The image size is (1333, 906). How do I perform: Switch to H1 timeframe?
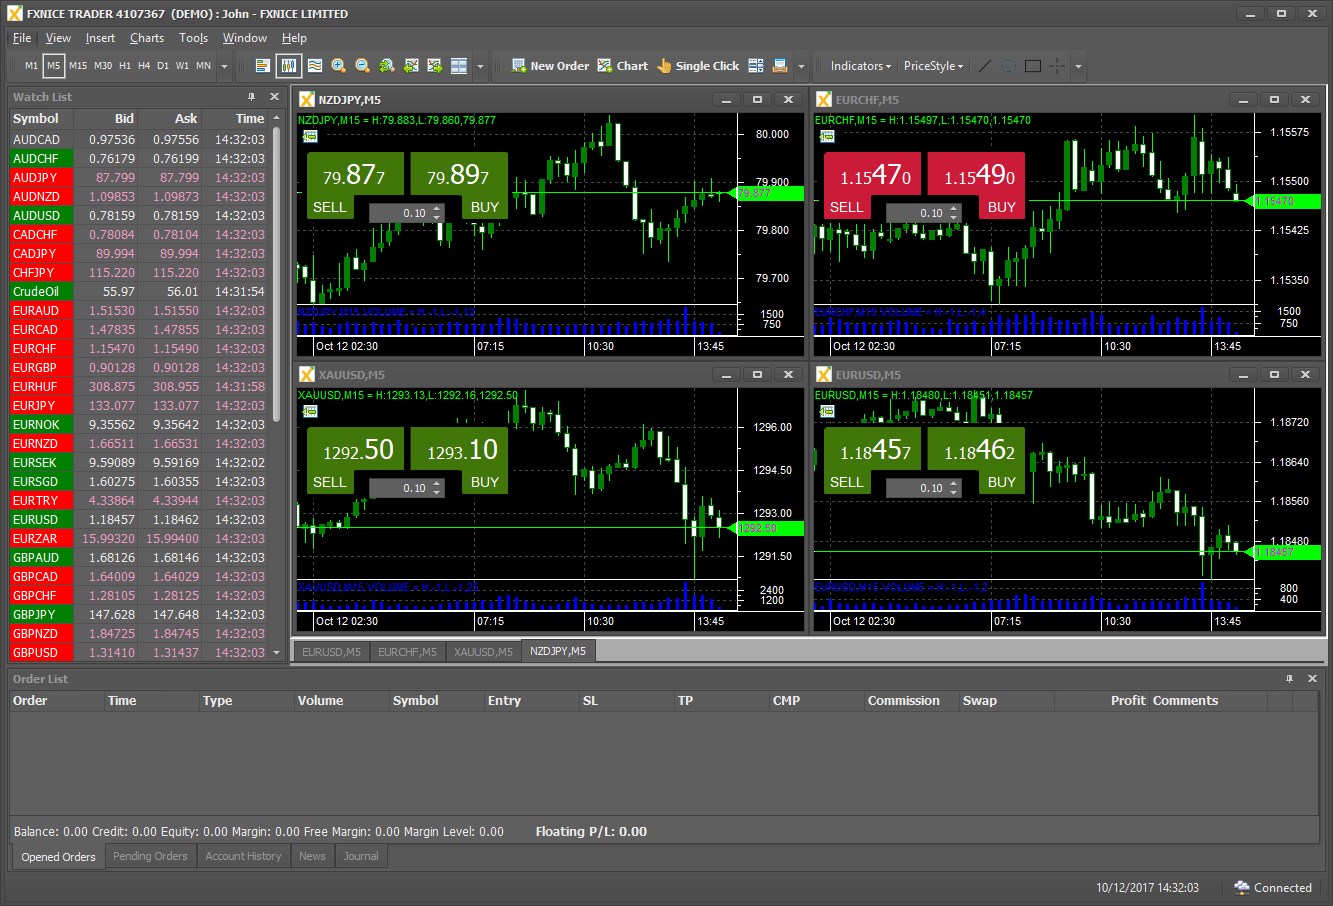[125, 66]
